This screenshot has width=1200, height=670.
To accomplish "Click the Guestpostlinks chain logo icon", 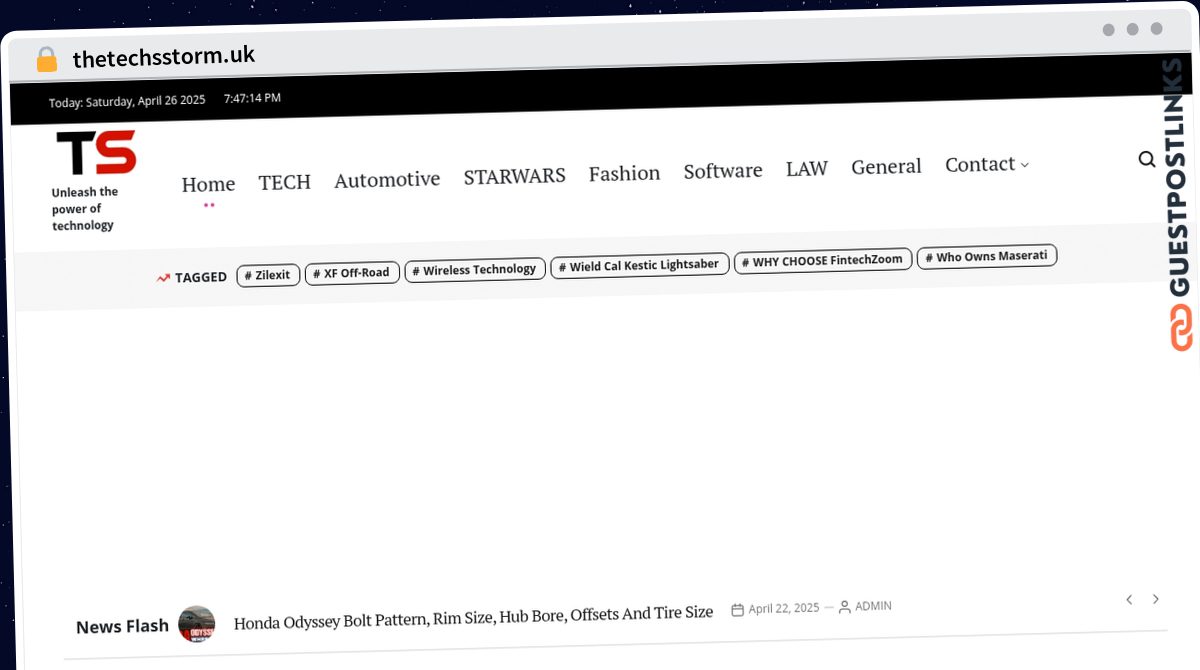I will pos(1181,328).
